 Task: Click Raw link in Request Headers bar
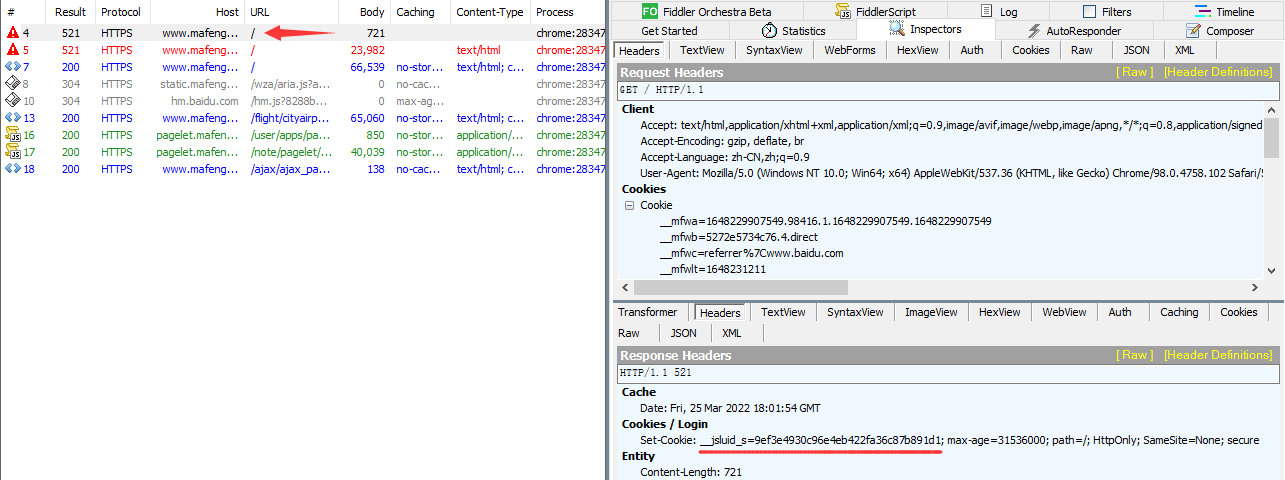[1134, 72]
